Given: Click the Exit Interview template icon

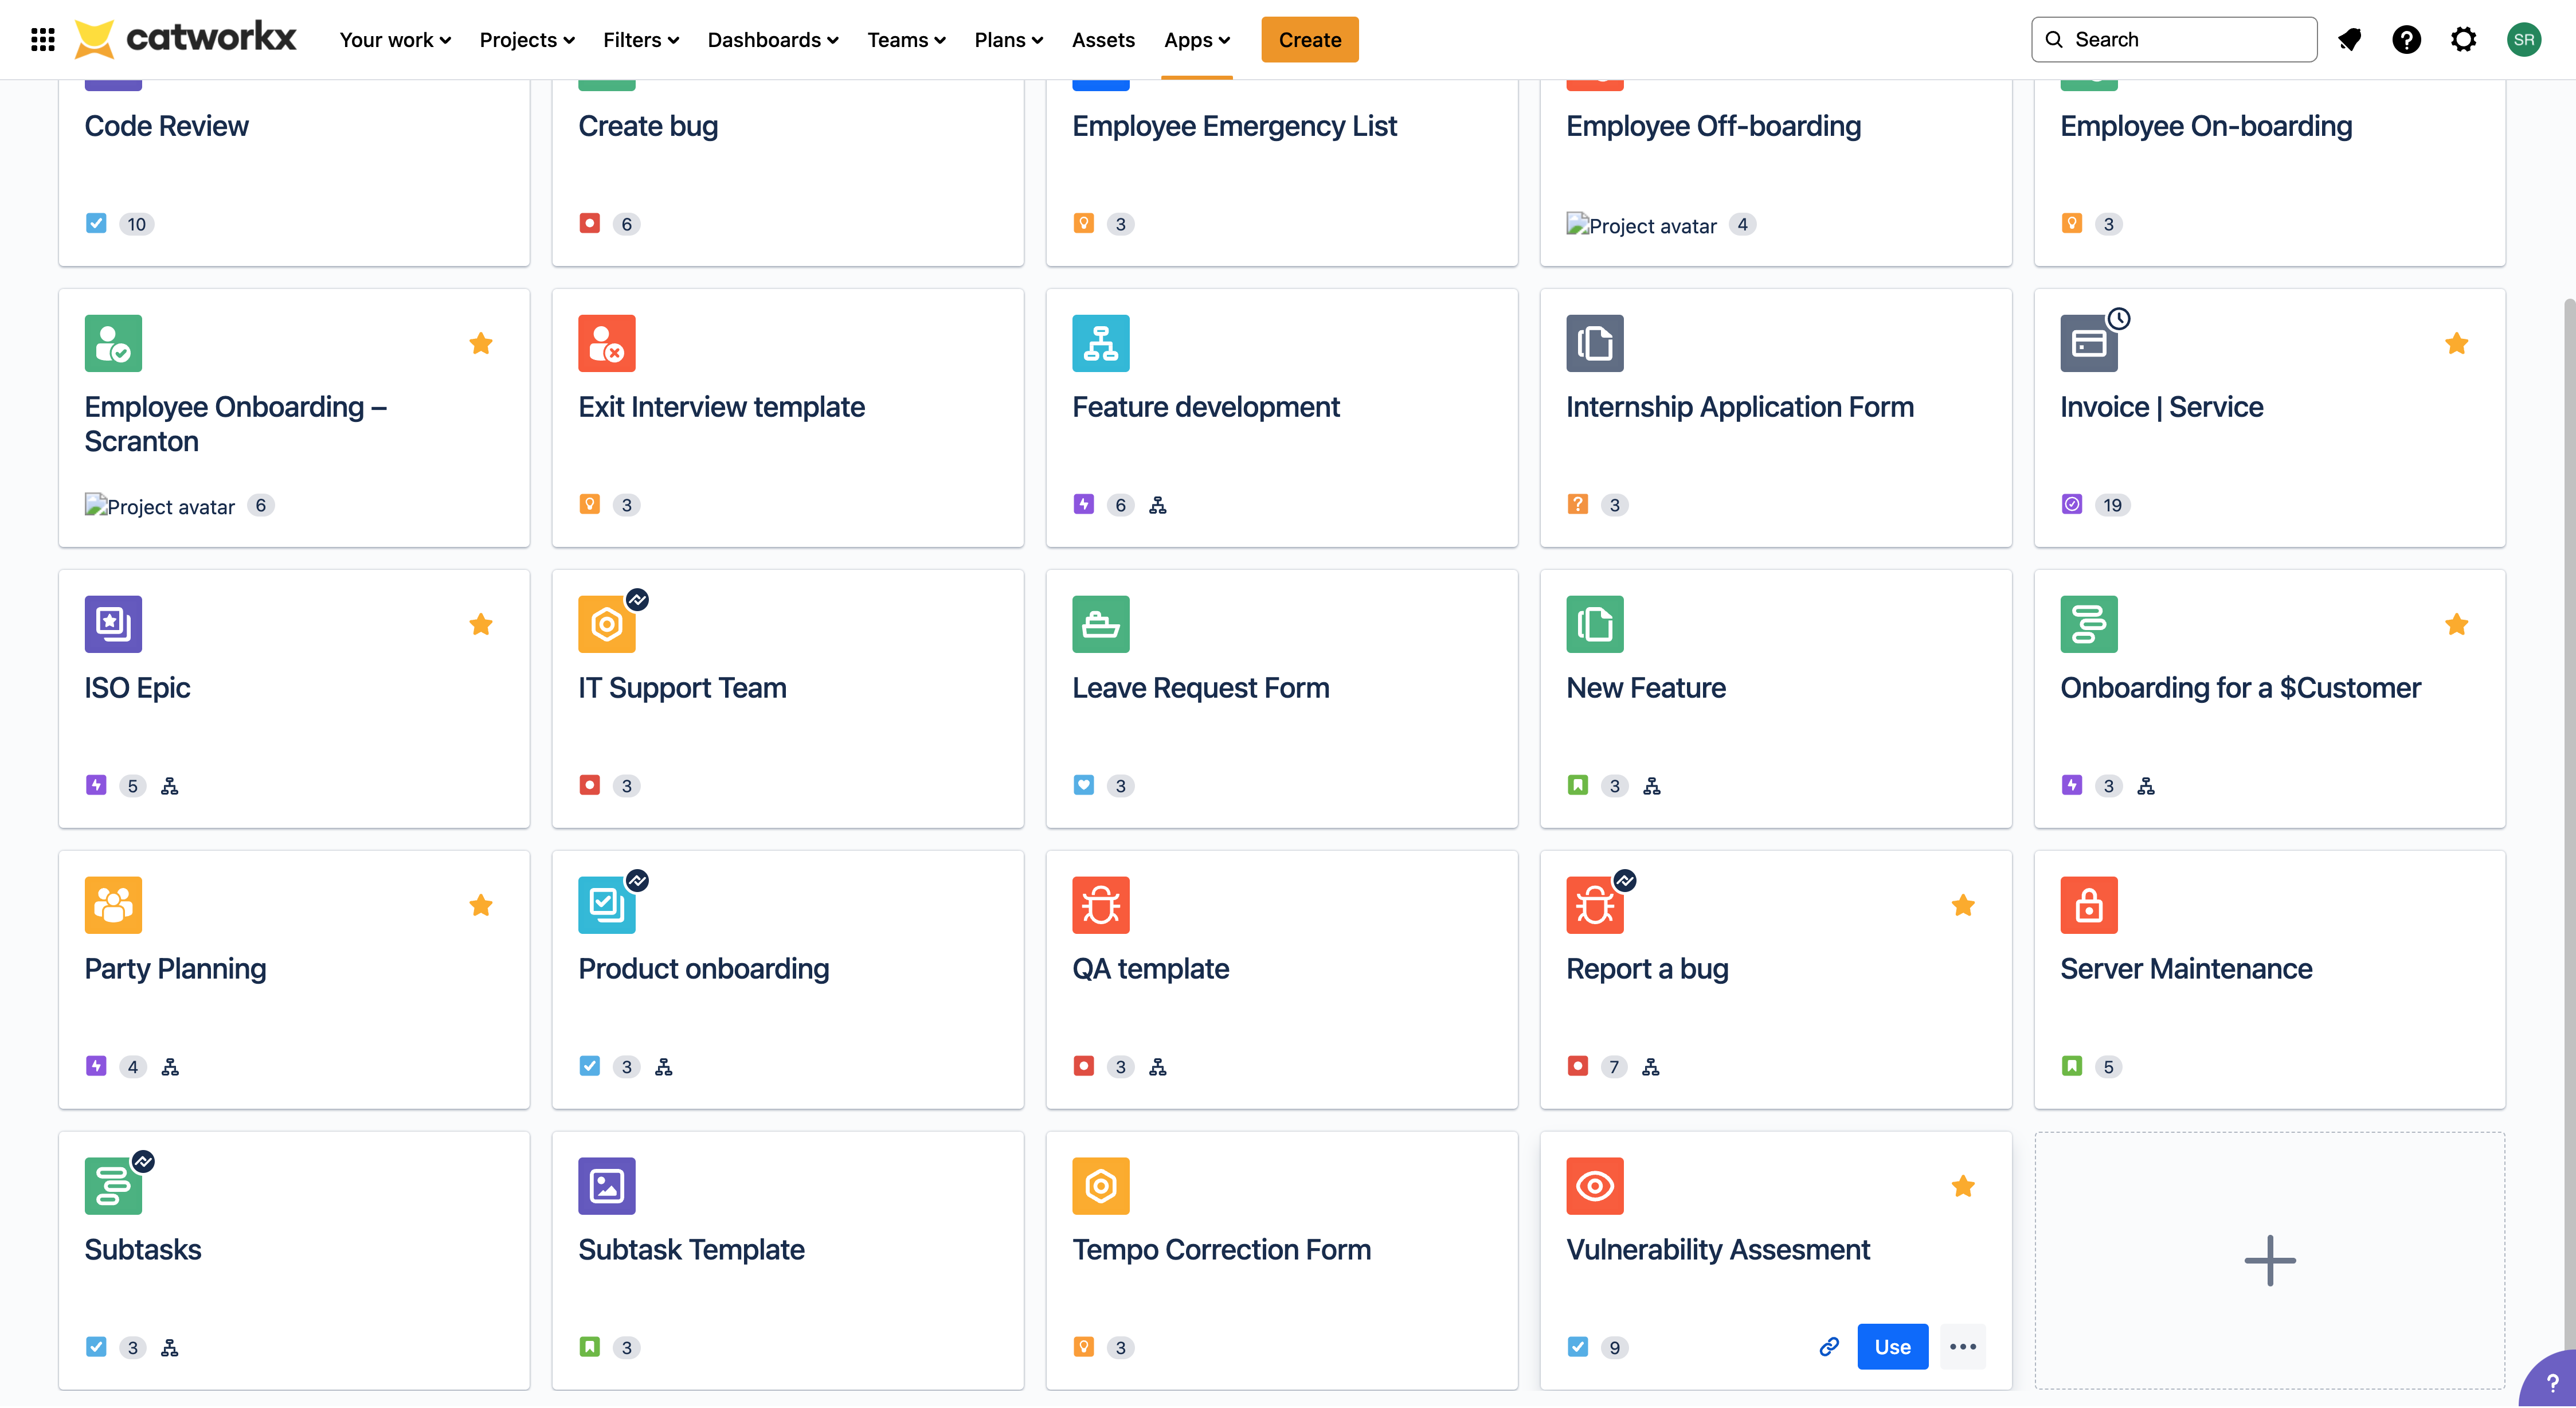Looking at the screenshot, I should pyautogui.click(x=606, y=343).
